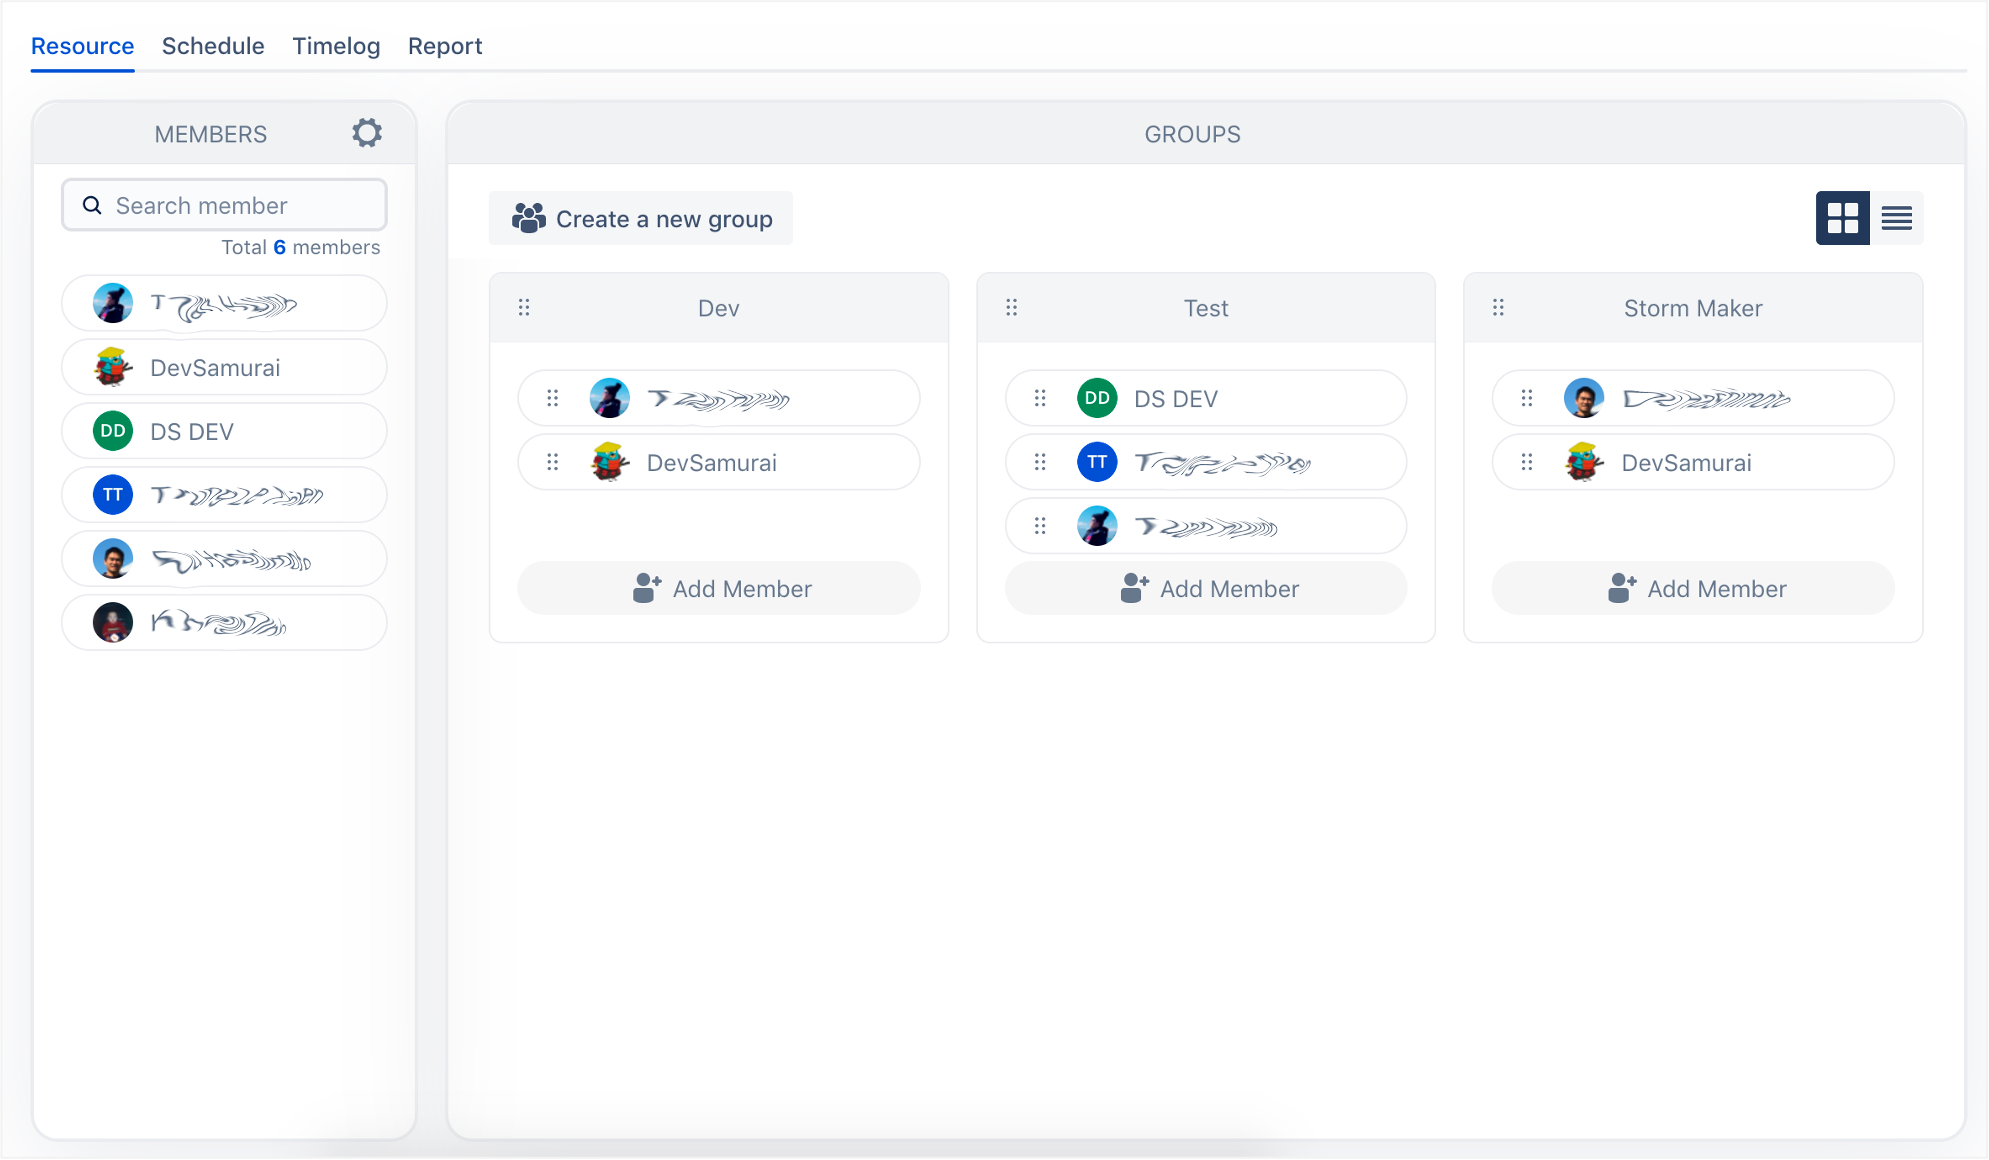This screenshot has height=1160, width=1989.
Task: Click the blue TT avatar in Test group
Action: tap(1097, 462)
